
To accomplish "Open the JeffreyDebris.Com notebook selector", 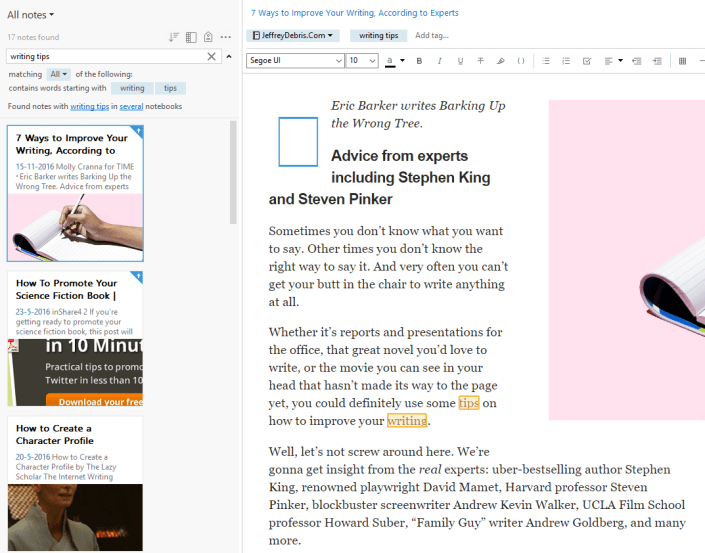I will [x=293, y=36].
